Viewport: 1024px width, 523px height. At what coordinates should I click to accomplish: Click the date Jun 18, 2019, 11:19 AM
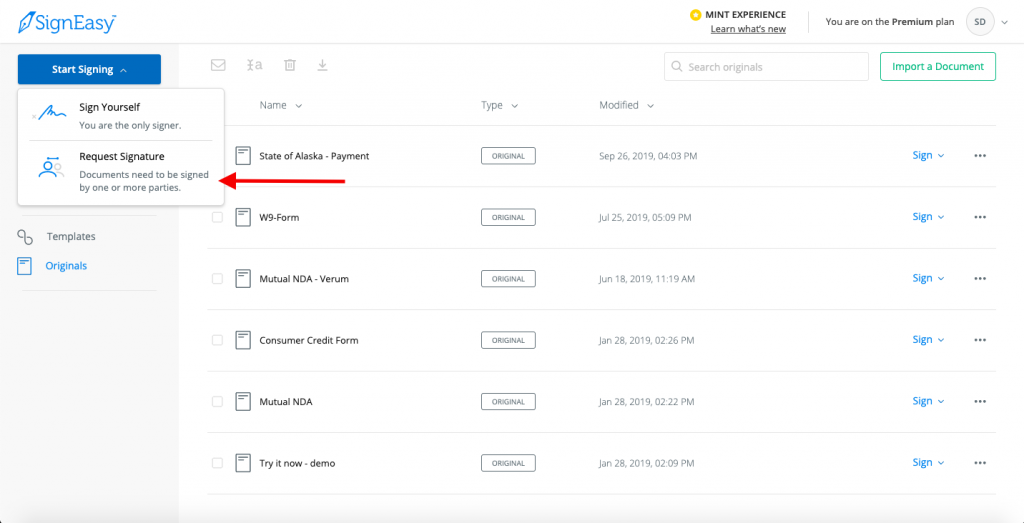click(x=647, y=279)
